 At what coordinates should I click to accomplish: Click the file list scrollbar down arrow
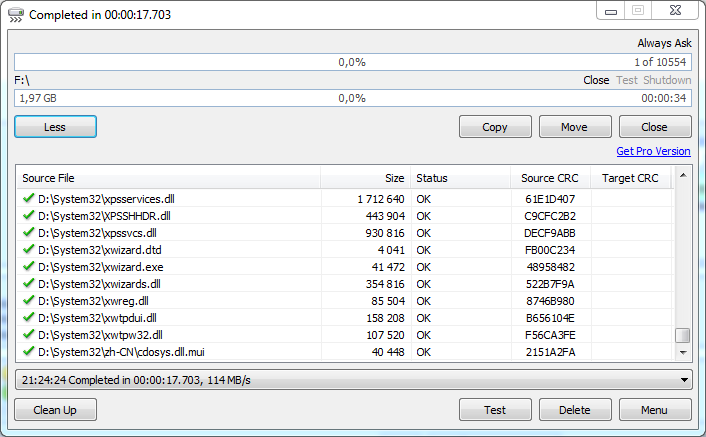(x=683, y=352)
